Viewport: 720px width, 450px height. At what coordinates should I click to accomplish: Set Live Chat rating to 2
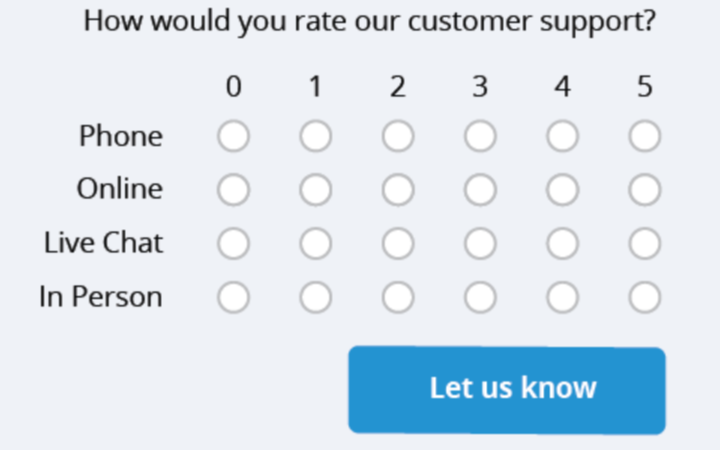coord(398,243)
